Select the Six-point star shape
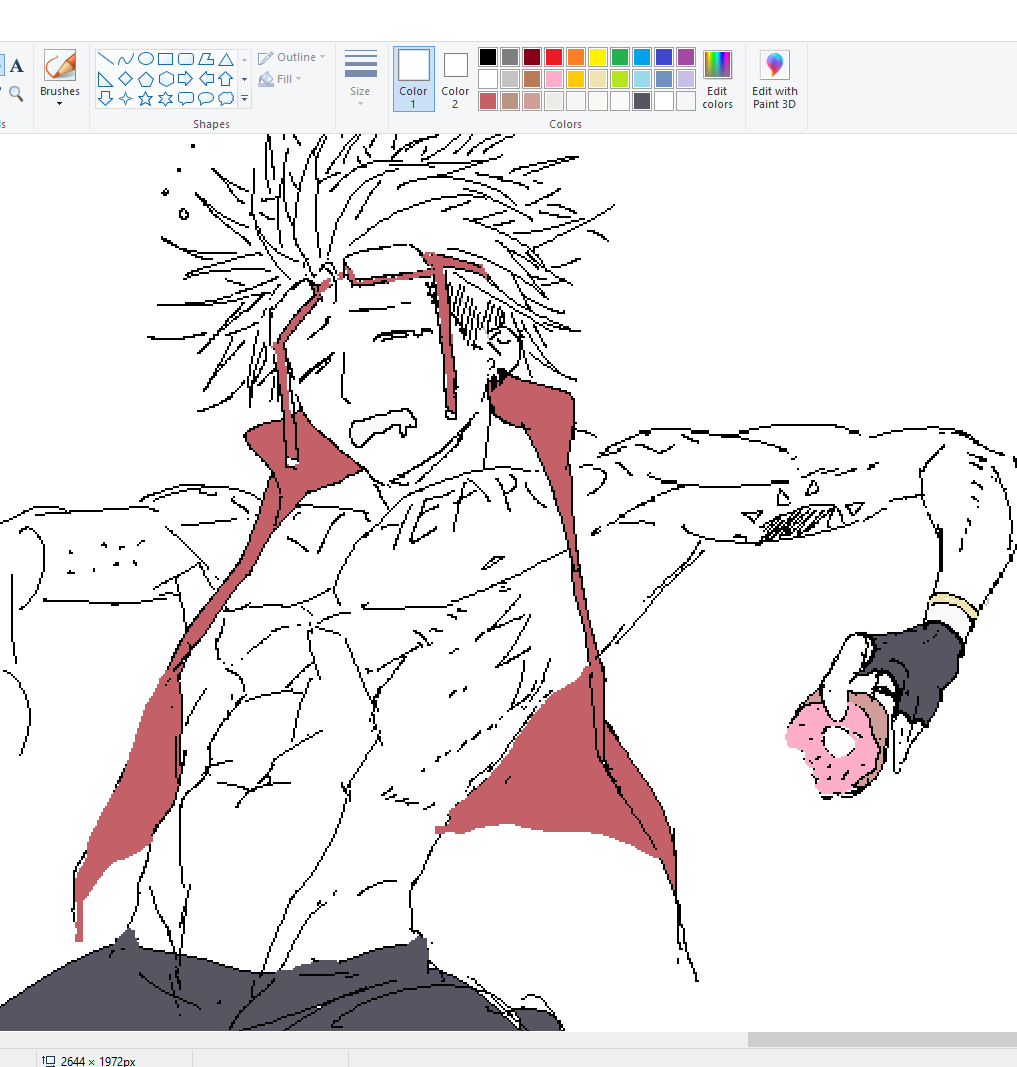The width and height of the screenshot is (1017, 1067). (165, 99)
